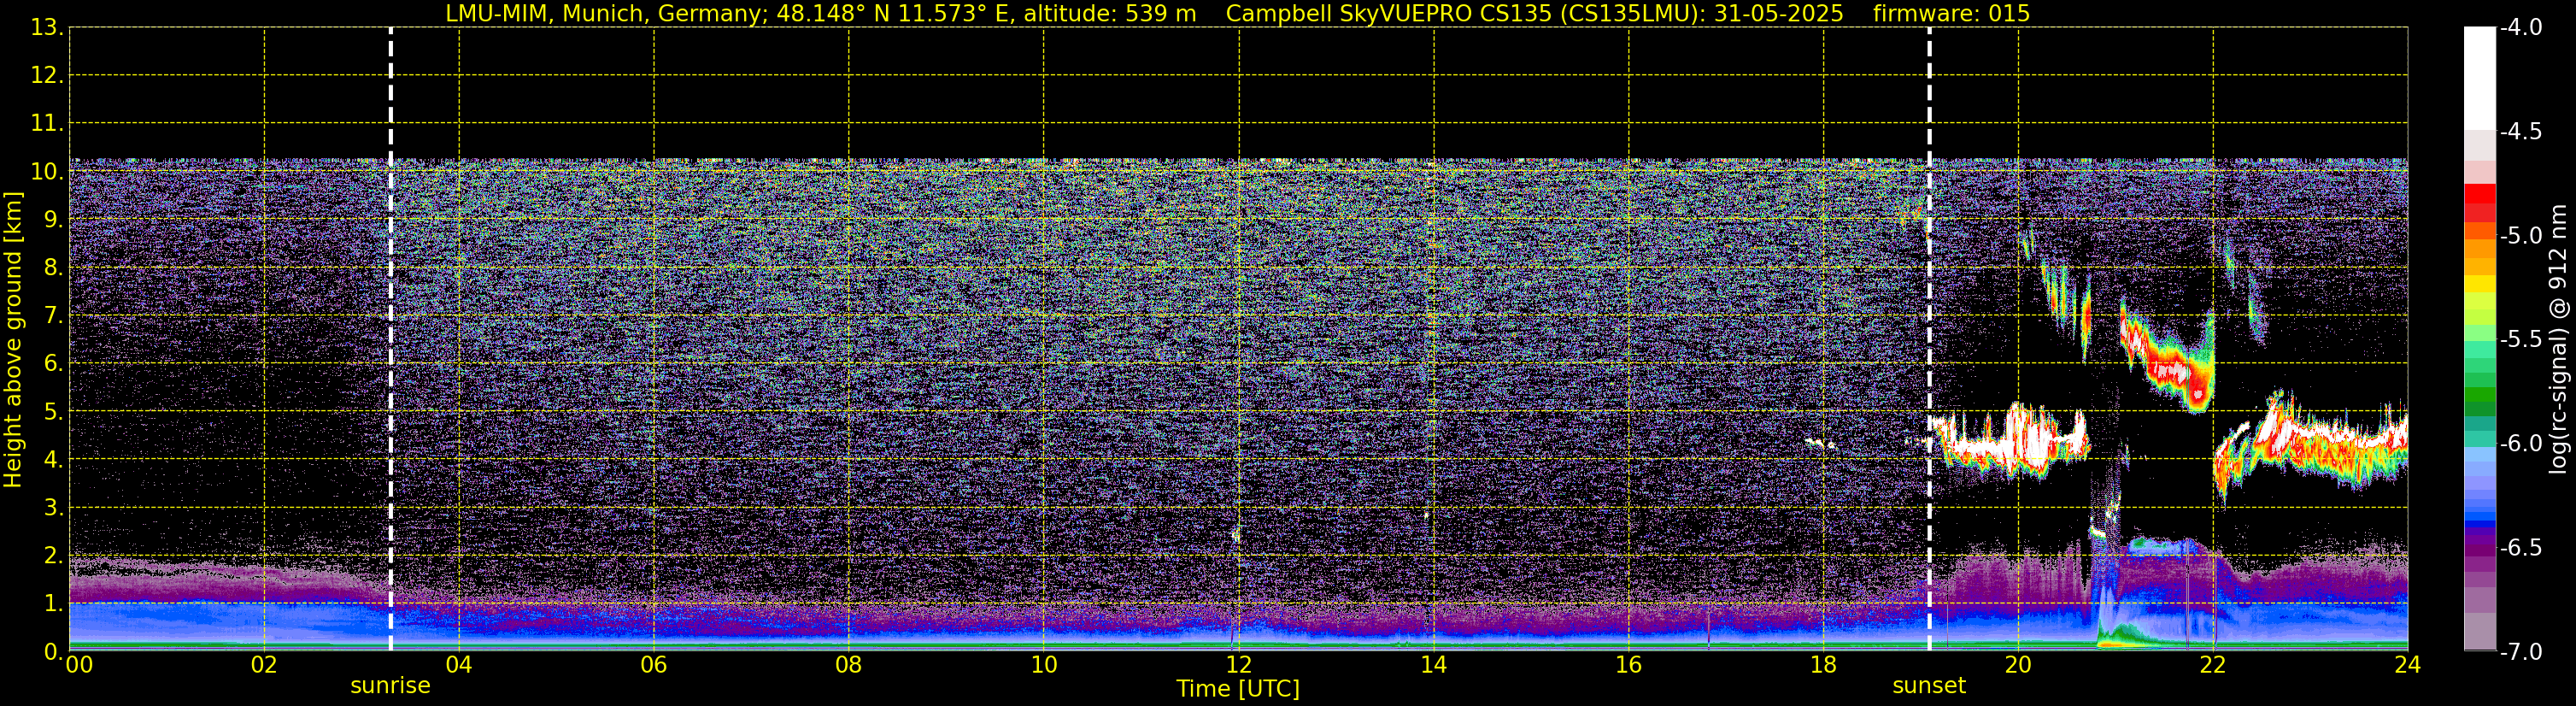Click the height axis tick label '3.'
The height and width of the screenshot is (706, 2576).
(53, 507)
